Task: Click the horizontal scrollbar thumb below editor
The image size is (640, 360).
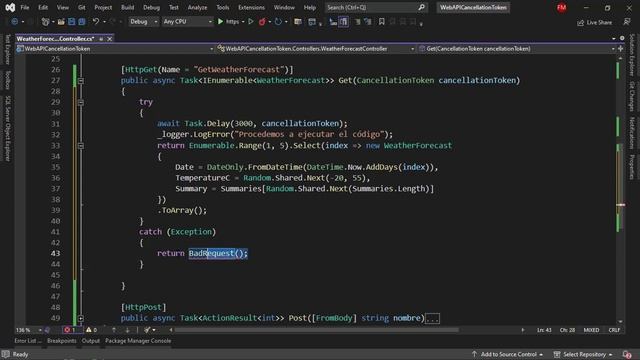Action: click(316, 330)
